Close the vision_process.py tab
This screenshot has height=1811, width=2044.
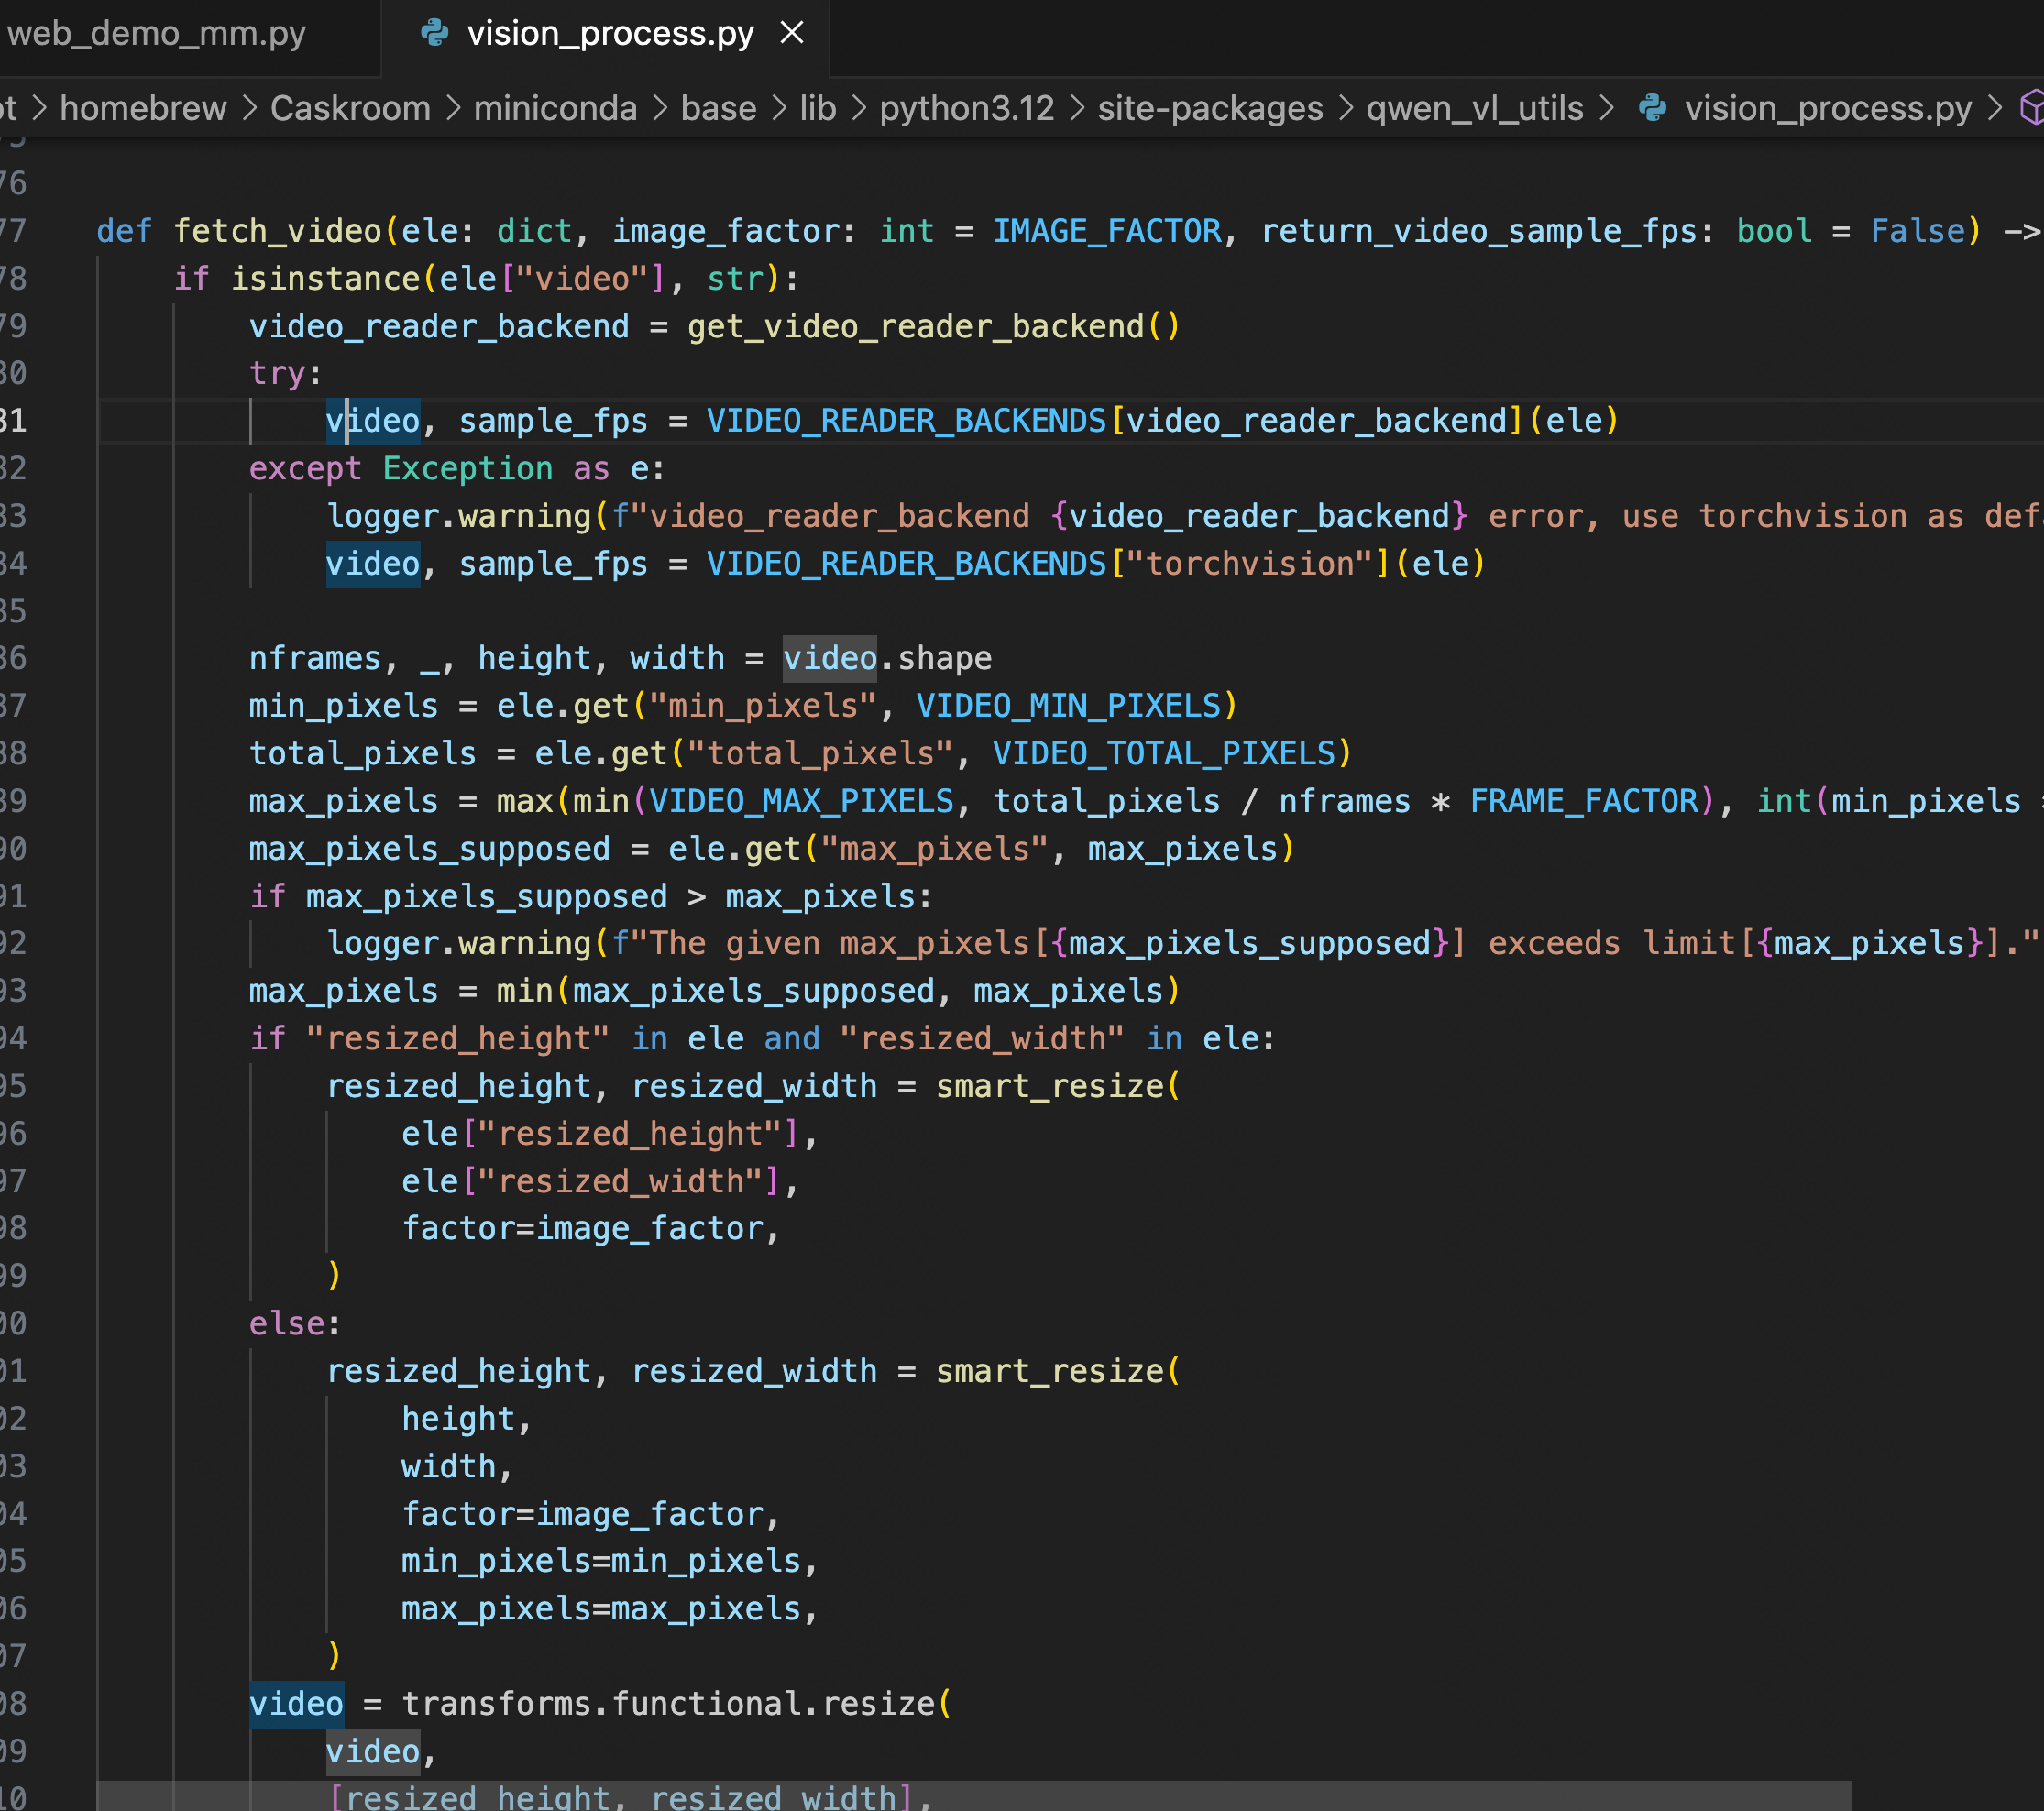[792, 34]
